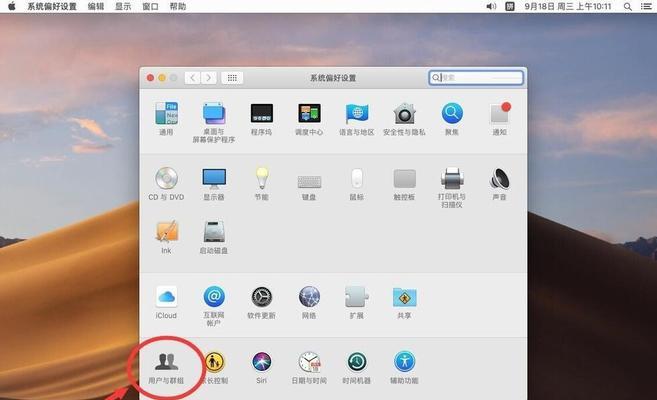Image resolution: width=657 pixels, height=400 pixels.
Task: Open the 声音 (Sound) pane
Action: point(499,183)
